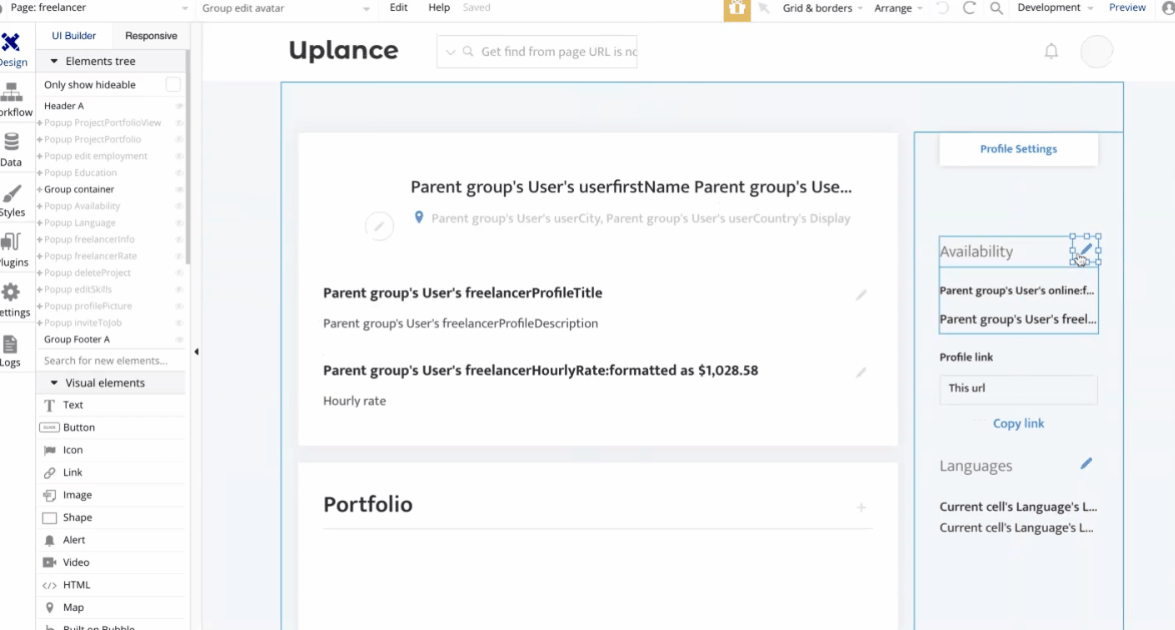Switch to the Responsive tab
Screen dimensions: 1175x630
click(151, 36)
